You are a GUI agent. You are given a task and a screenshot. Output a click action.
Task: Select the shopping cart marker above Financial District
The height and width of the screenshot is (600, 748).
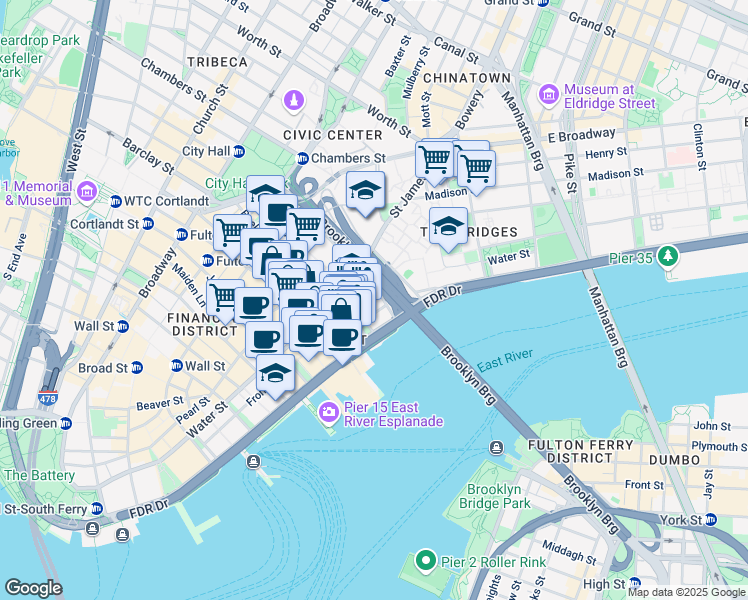(x=224, y=298)
